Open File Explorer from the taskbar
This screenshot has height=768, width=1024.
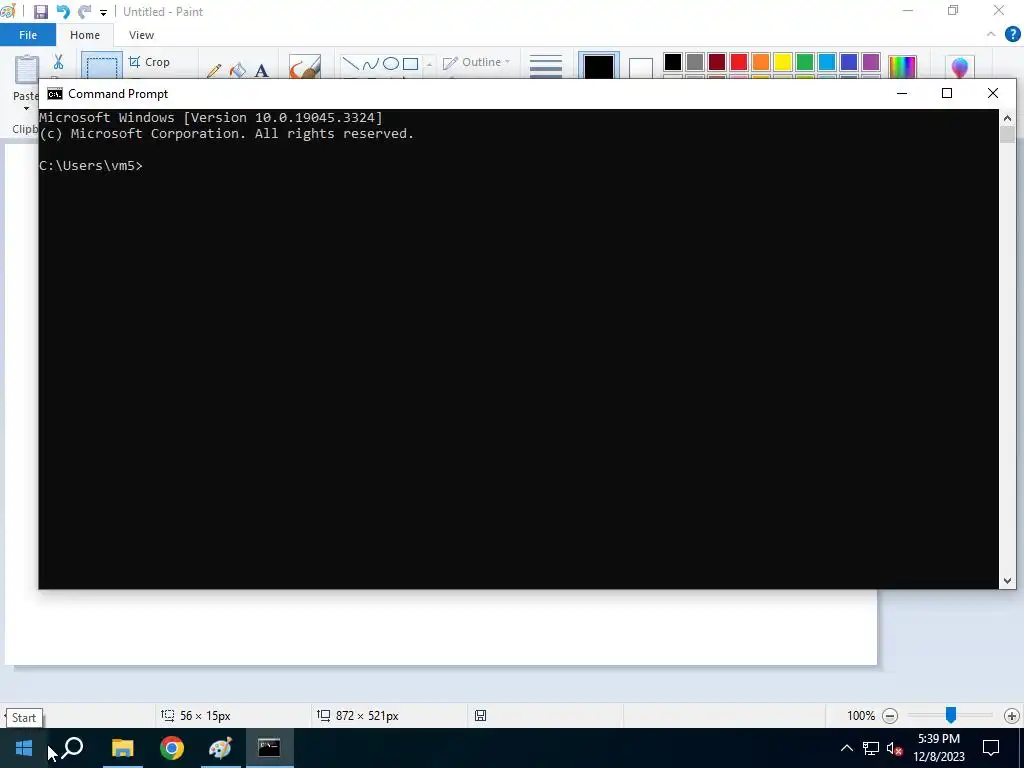[122, 748]
